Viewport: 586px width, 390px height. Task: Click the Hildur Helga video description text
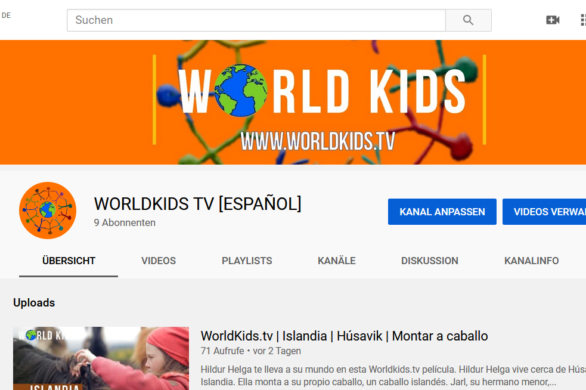tap(393, 375)
